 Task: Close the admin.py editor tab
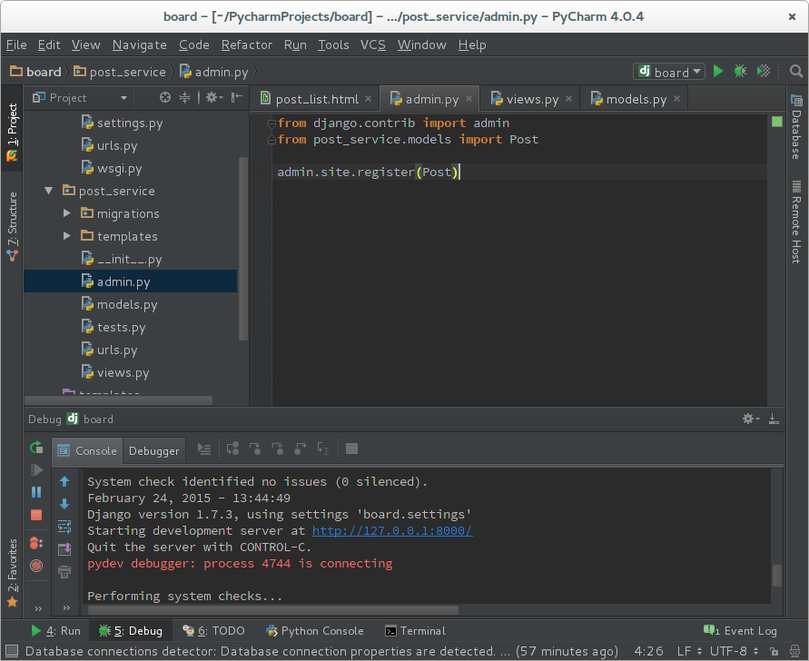point(469,99)
